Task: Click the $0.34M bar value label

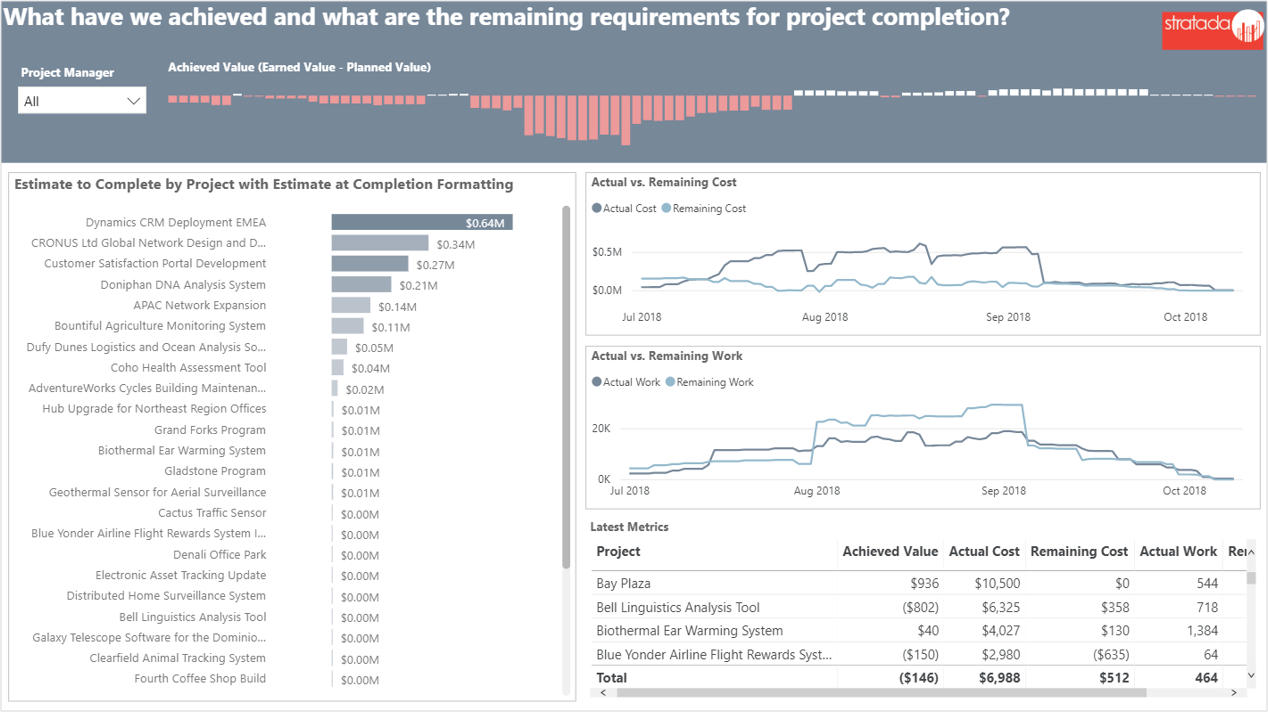Action: [455, 244]
